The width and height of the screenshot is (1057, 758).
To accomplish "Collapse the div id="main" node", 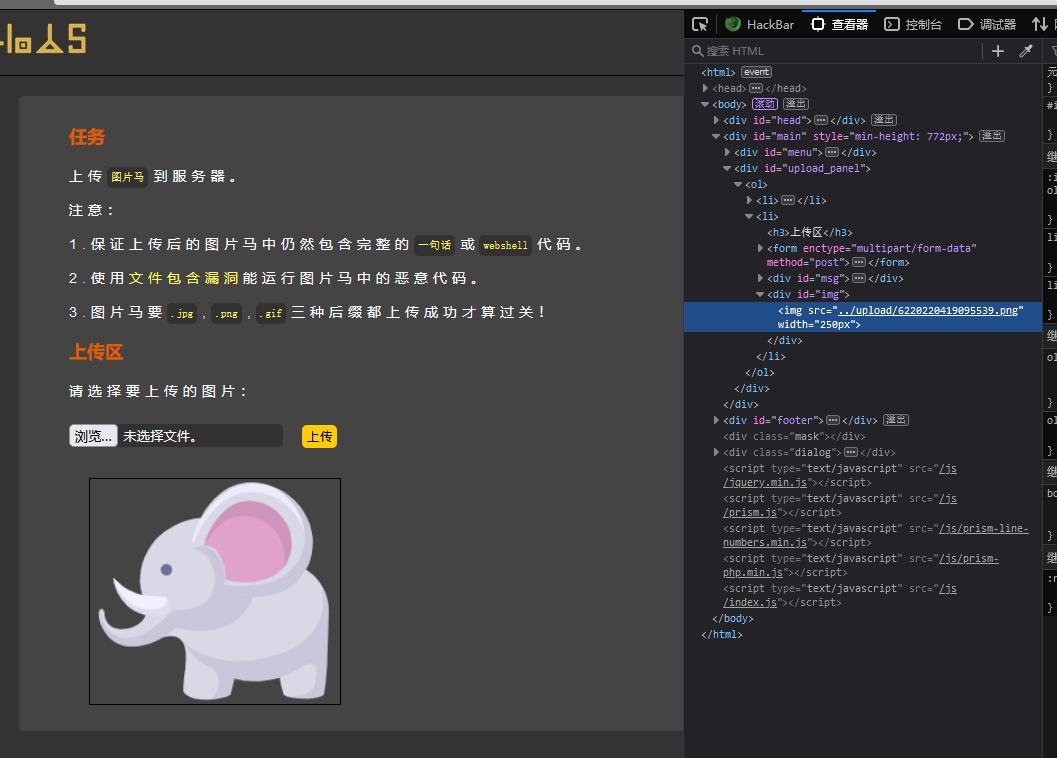I will point(716,136).
